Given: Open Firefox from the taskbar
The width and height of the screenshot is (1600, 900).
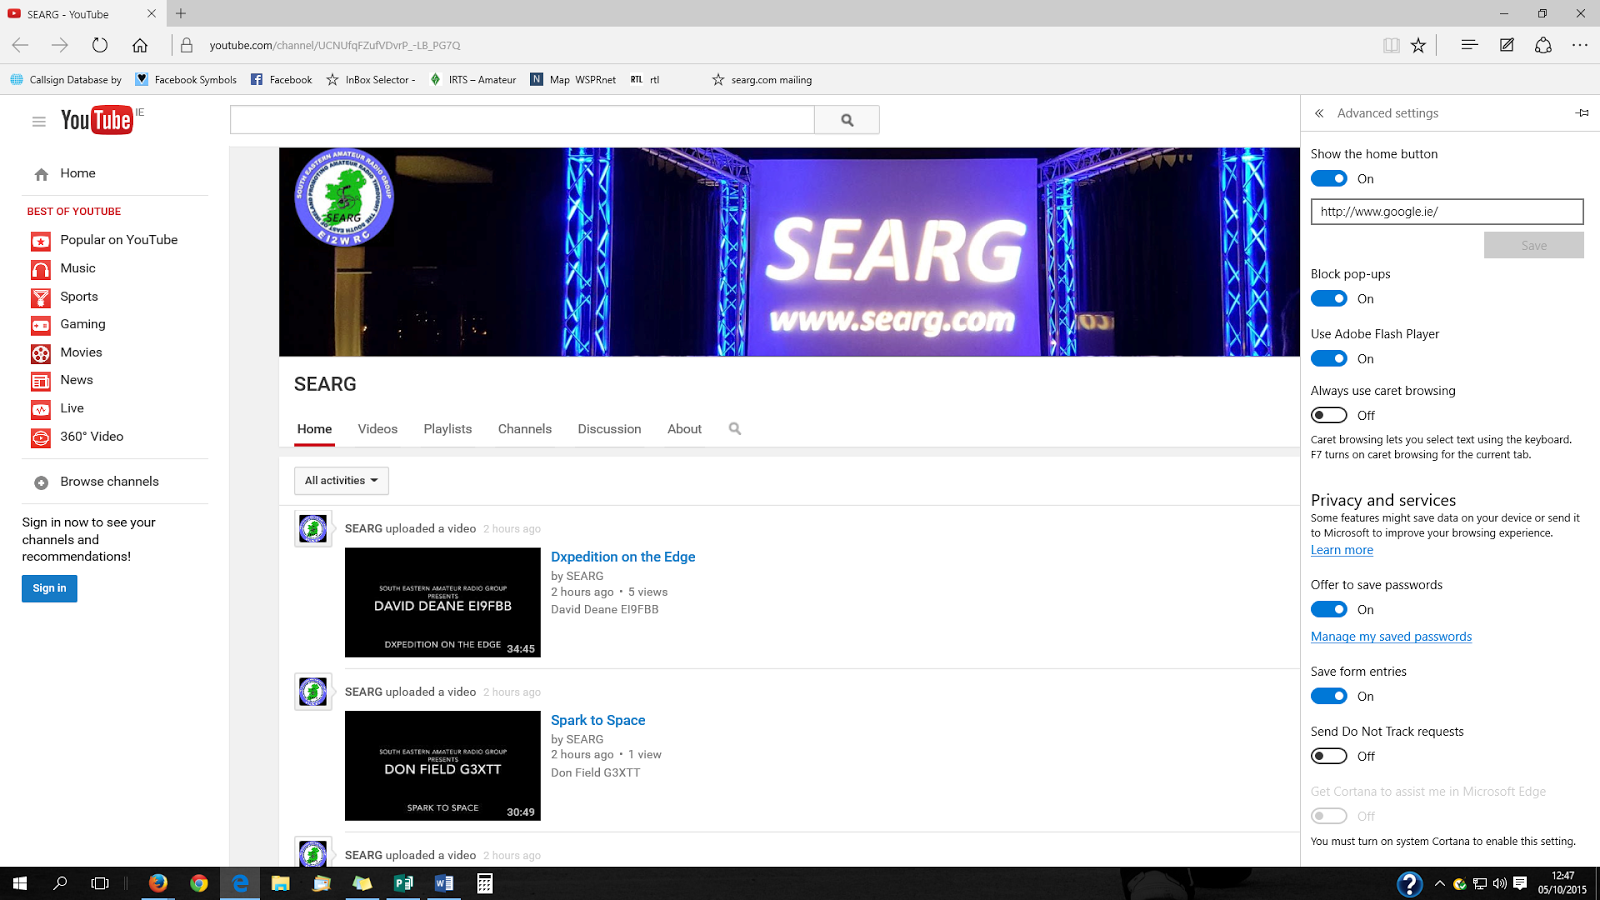Looking at the screenshot, I should pos(158,883).
